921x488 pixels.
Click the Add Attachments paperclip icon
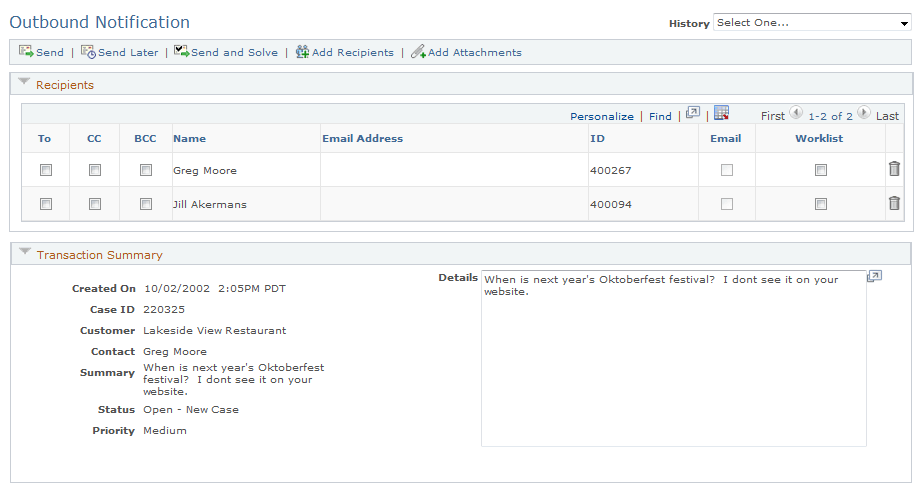pos(418,52)
